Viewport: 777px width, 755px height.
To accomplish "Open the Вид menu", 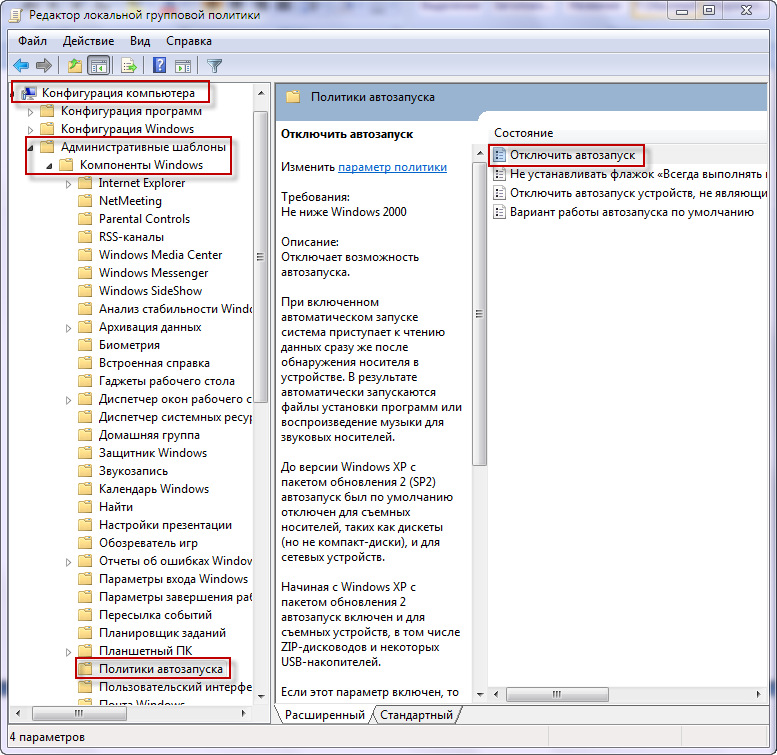I will [140, 41].
